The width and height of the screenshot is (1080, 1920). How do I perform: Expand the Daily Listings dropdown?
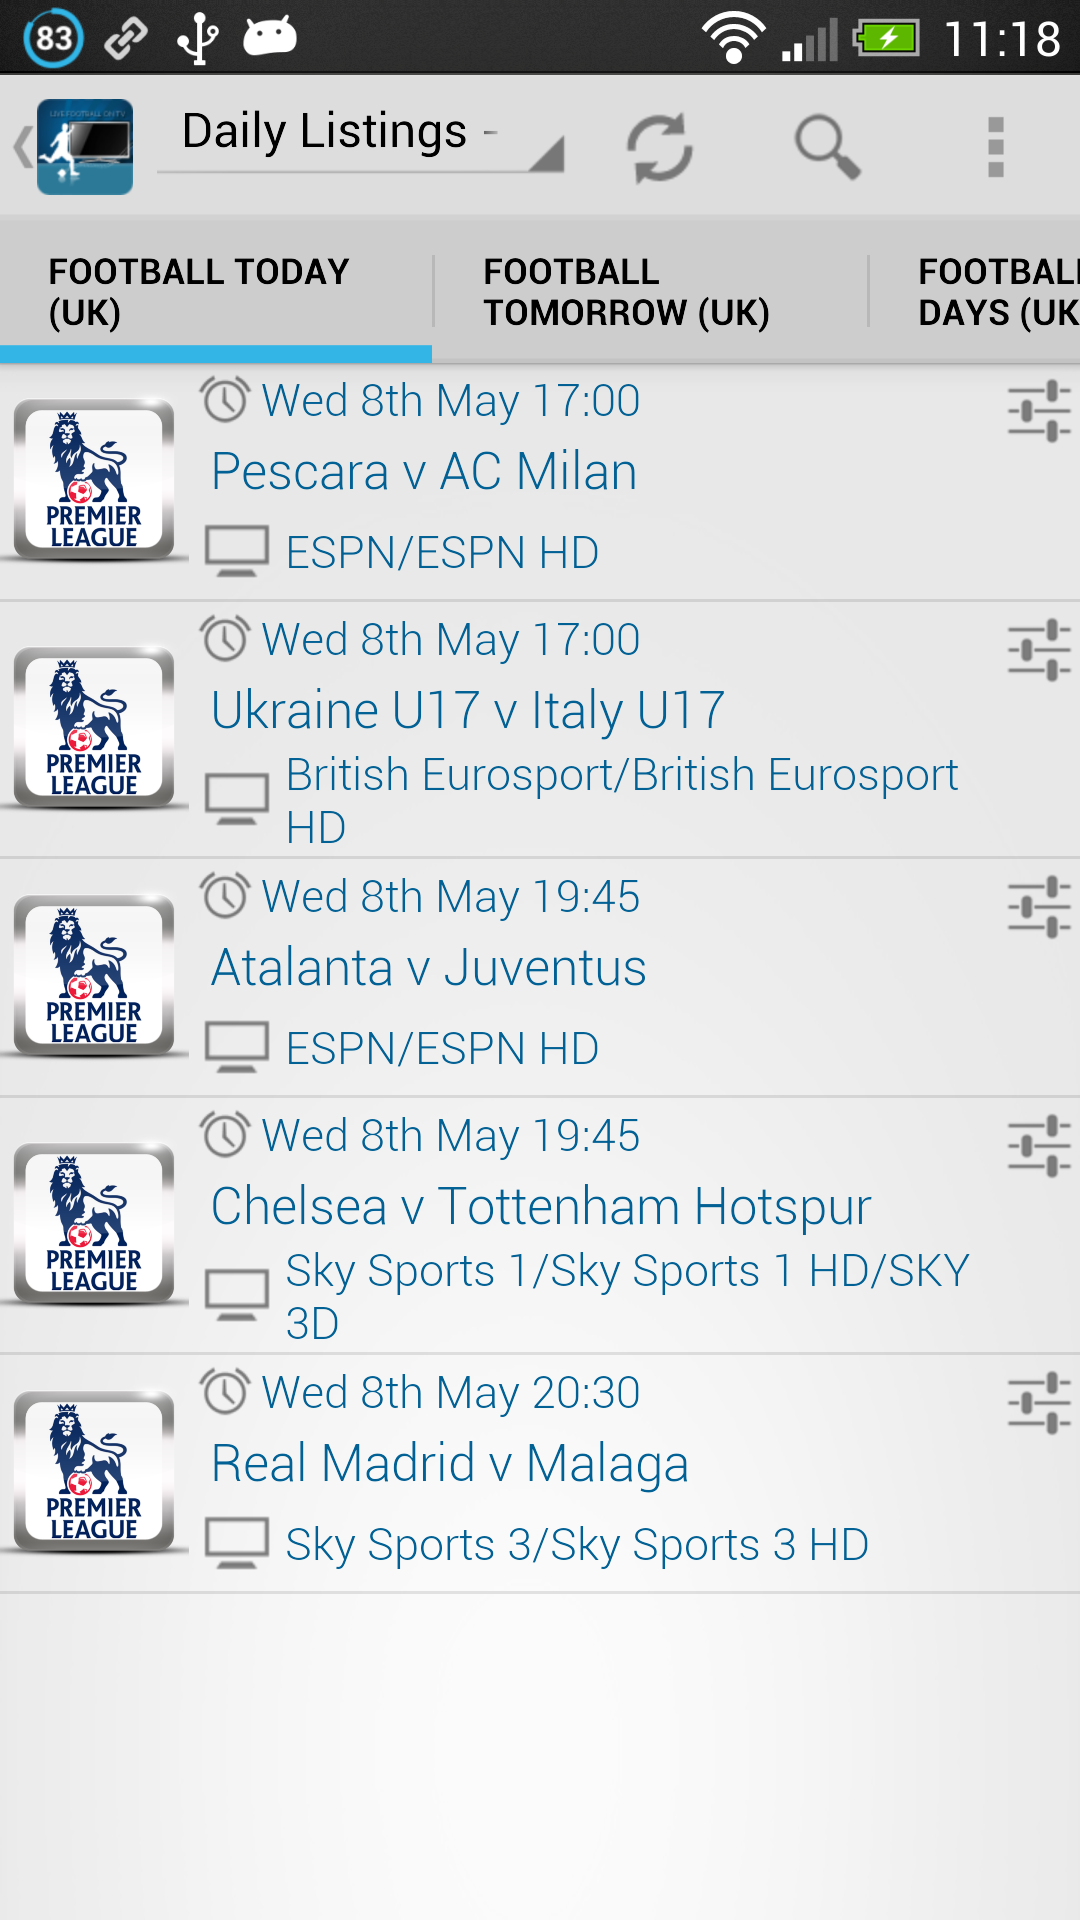(x=361, y=135)
